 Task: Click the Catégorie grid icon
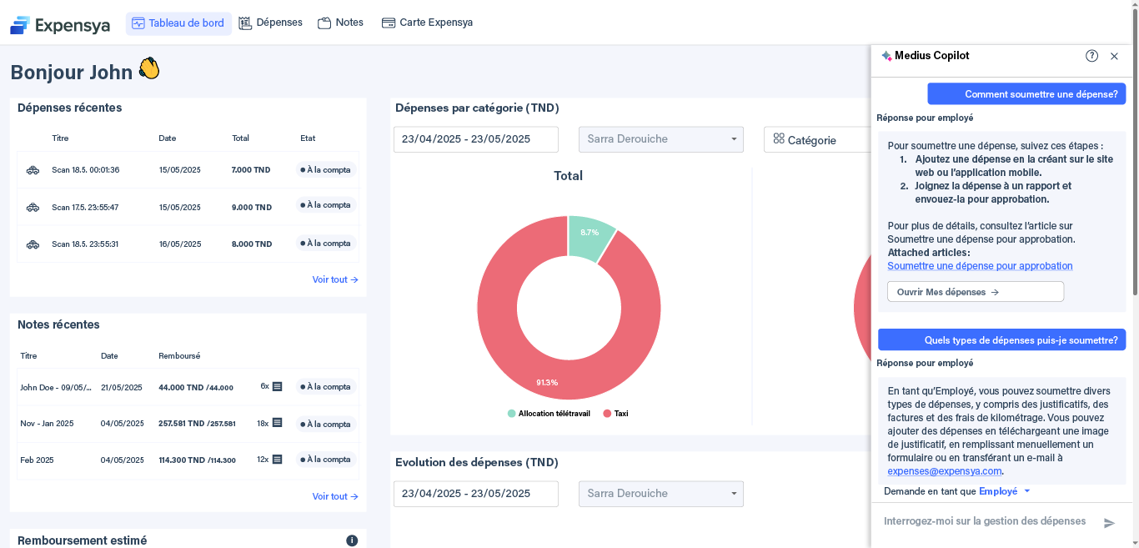(779, 139)
